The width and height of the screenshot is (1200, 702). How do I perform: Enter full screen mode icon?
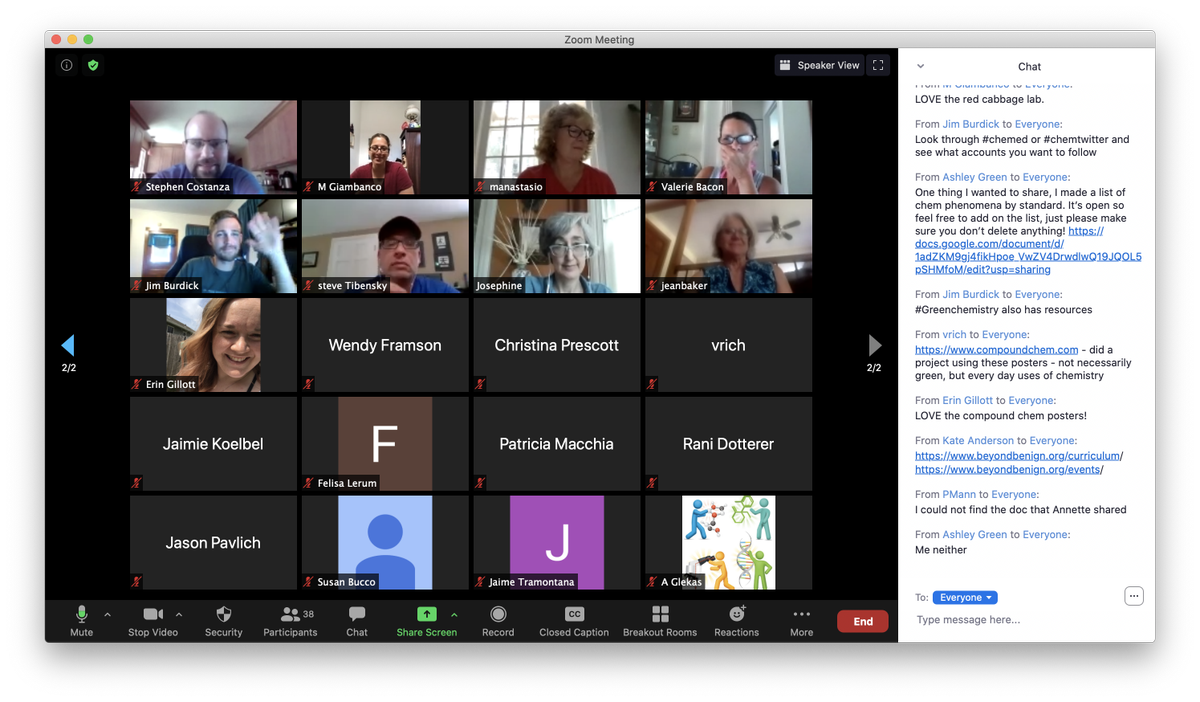[878, 65]
